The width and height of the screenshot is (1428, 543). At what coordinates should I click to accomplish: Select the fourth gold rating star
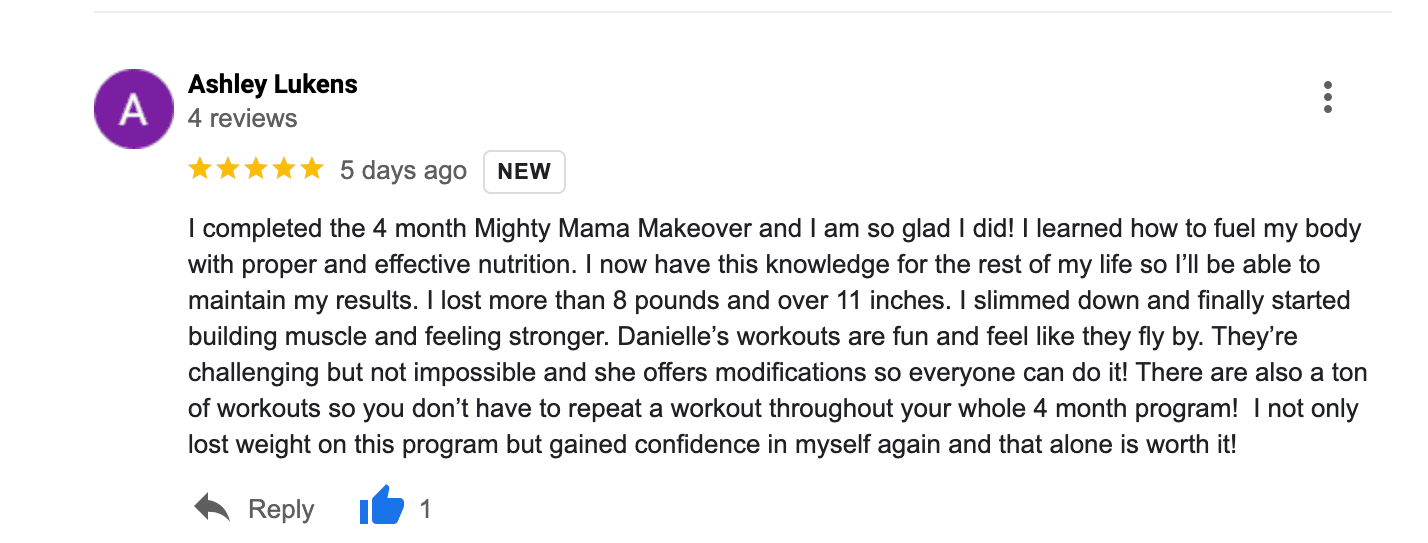click(x=284, y=169)
